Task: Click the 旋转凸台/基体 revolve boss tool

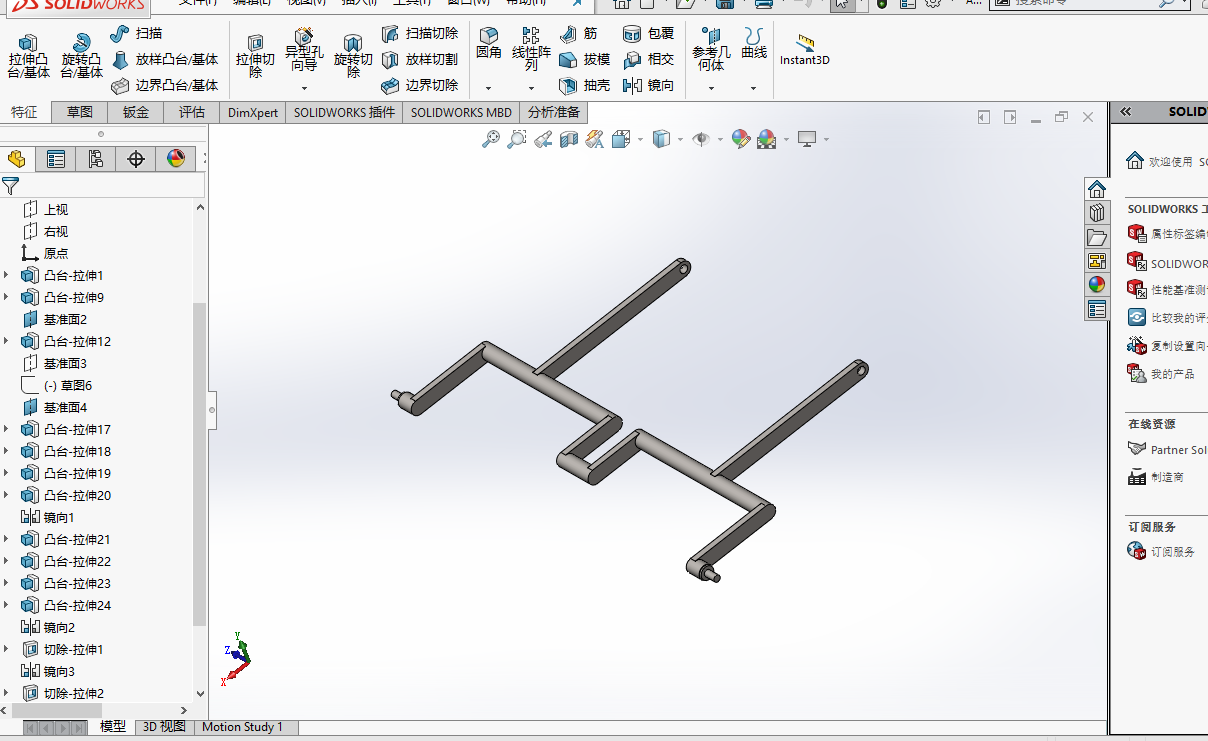Action: pos(81,56)
